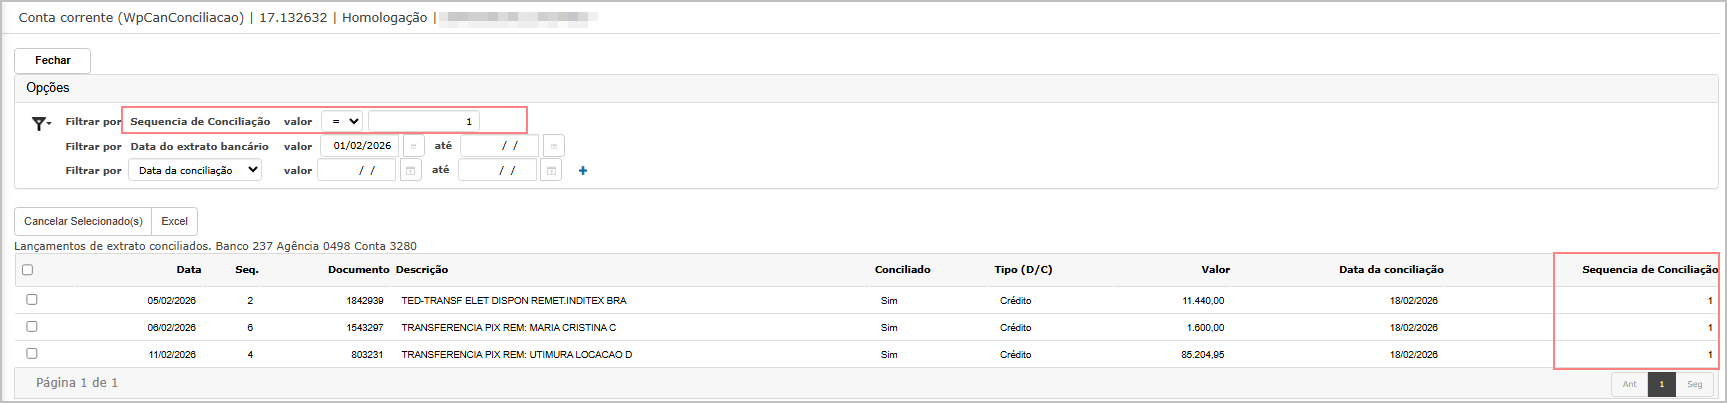Click the Fechar button
Screen dimensions: 1727x403
(53, 61)
